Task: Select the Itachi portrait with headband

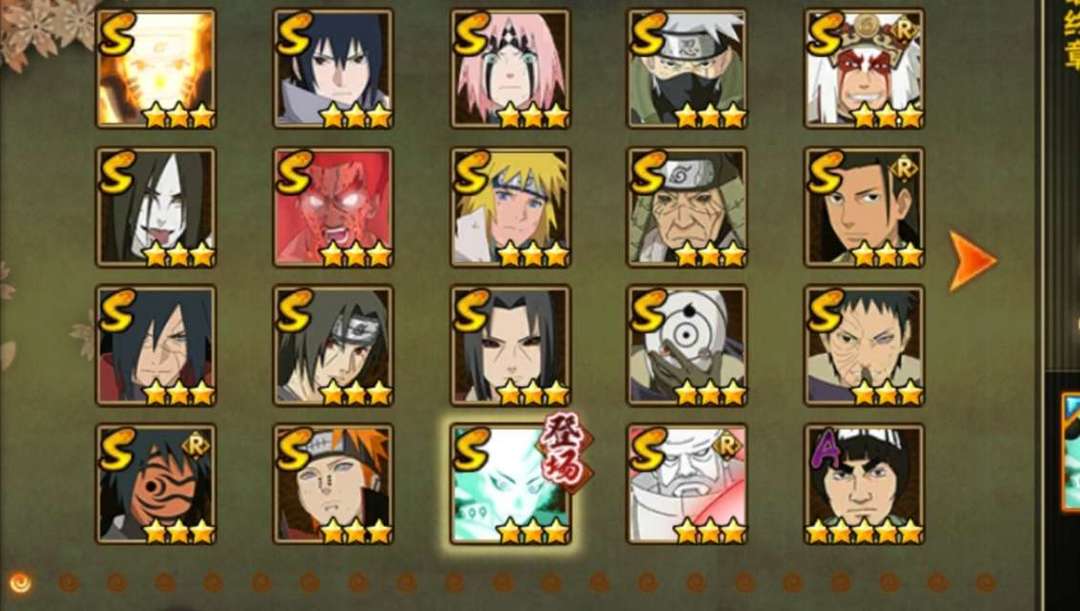Action: pos(333,345)
